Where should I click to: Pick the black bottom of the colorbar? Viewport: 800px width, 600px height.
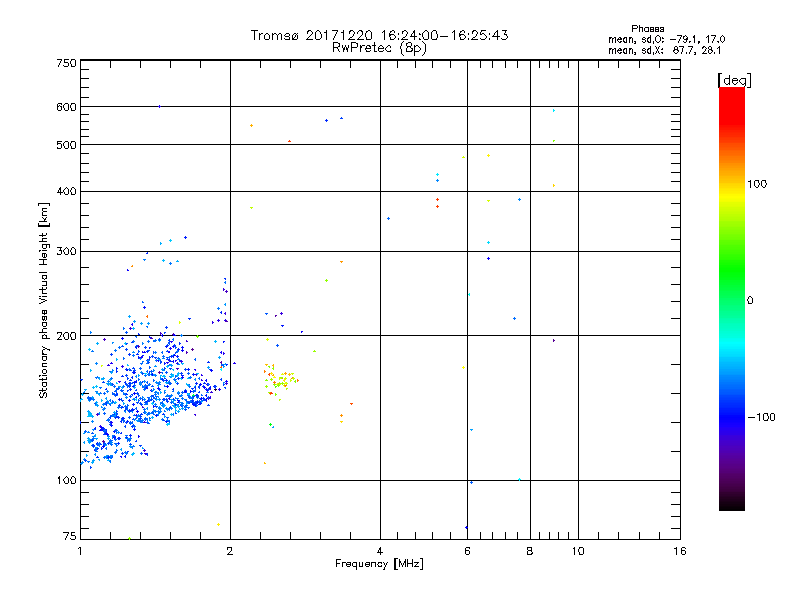(731, 505)
